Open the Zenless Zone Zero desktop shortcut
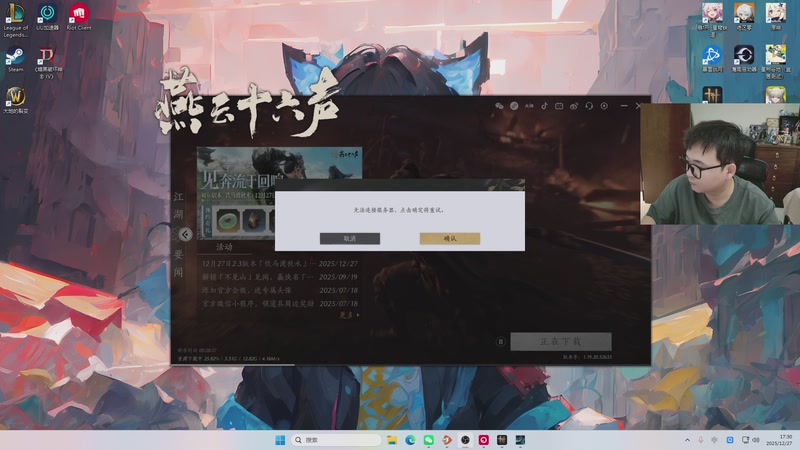Viewport: 800px width, 450px height. (744, 17)
